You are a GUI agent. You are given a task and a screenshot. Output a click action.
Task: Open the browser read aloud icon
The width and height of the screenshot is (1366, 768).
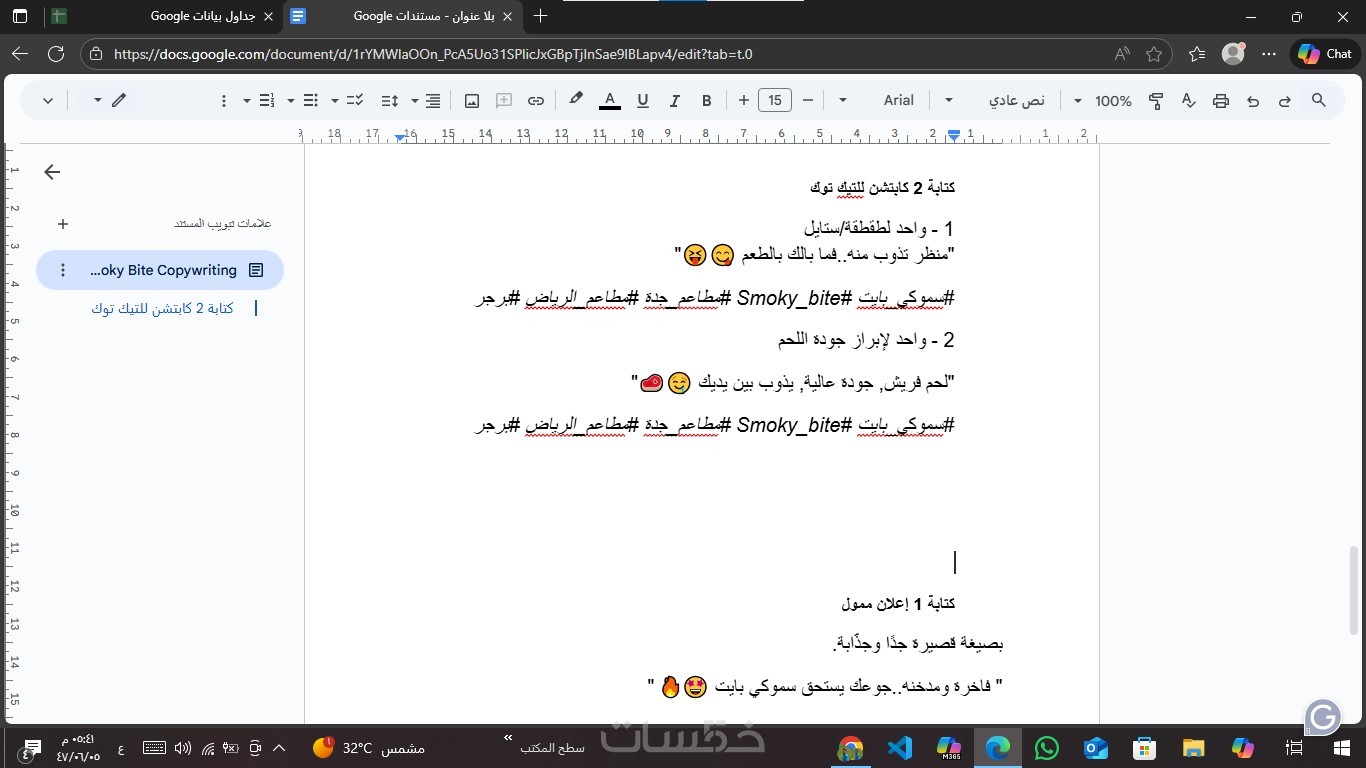click(x=1123, y=54)
